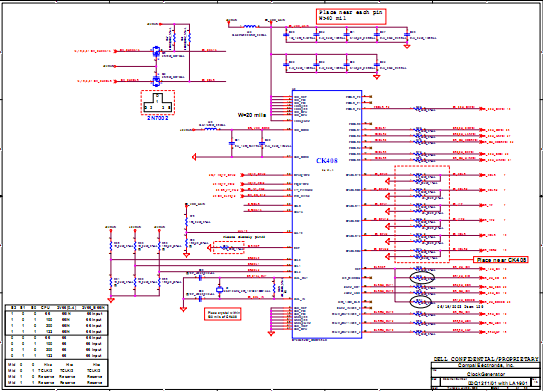Click the DELL CONFIDENTIAL/PROPRIETARY label

click(486, 359)
